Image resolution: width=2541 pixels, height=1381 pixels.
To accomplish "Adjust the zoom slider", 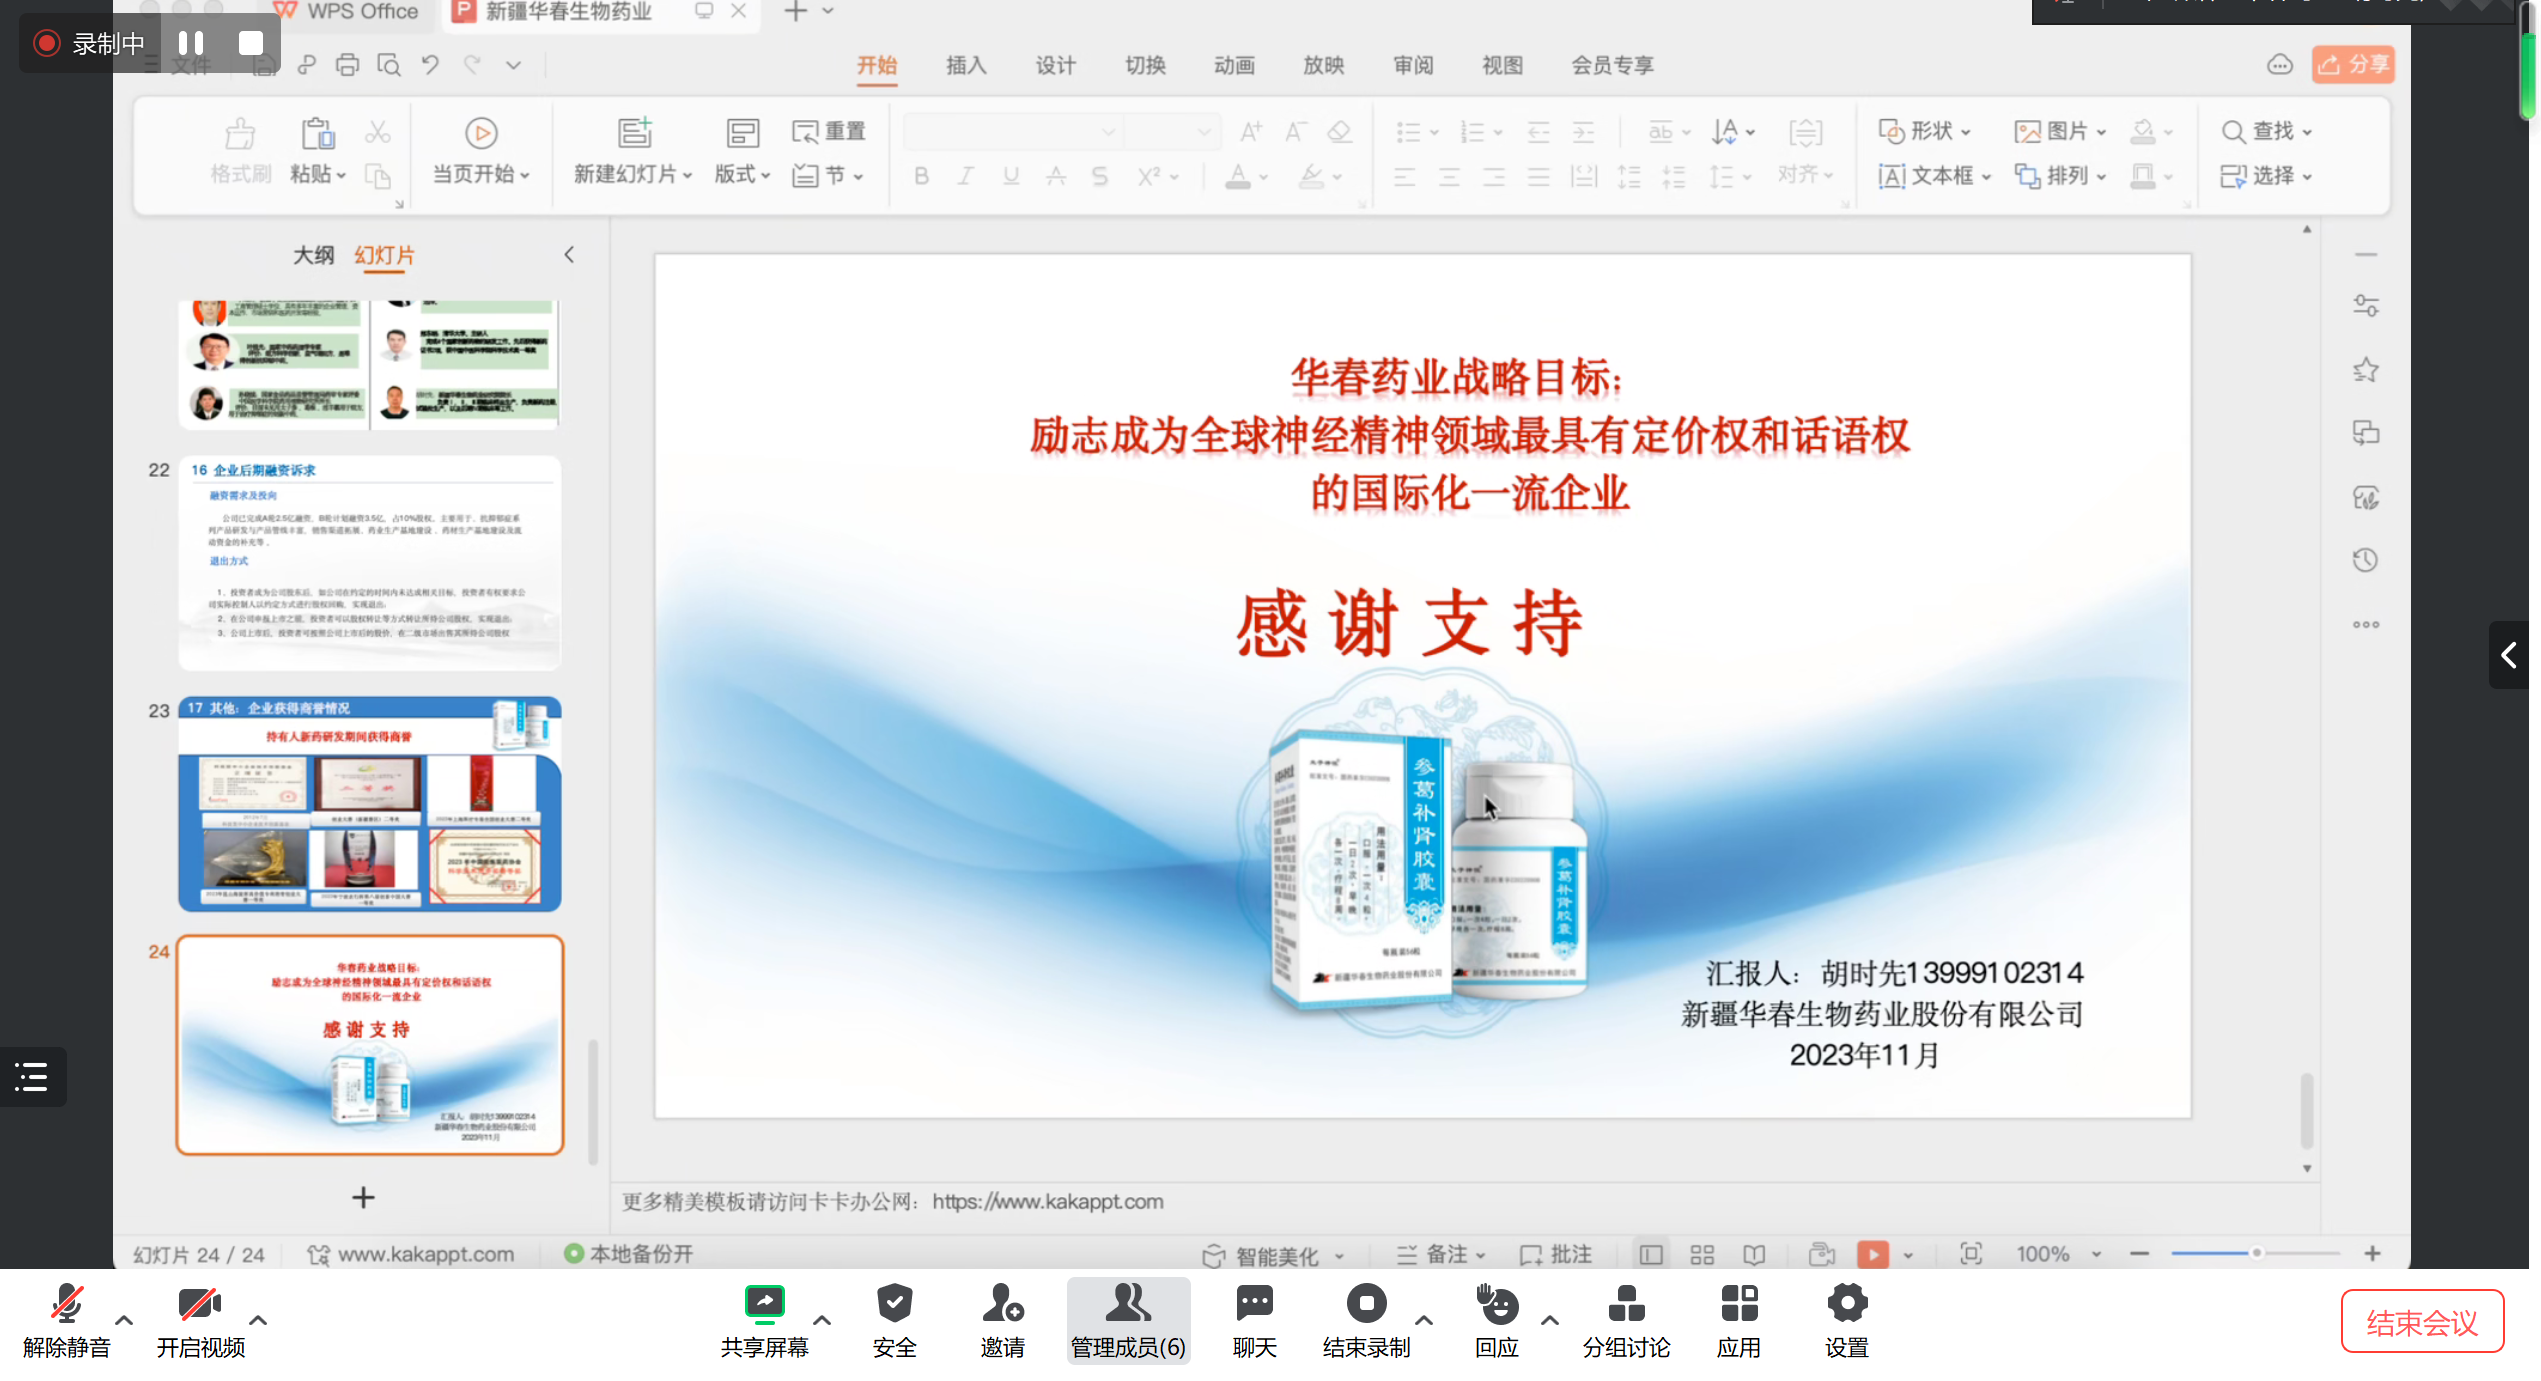I will click(x=2255, y=1253).
